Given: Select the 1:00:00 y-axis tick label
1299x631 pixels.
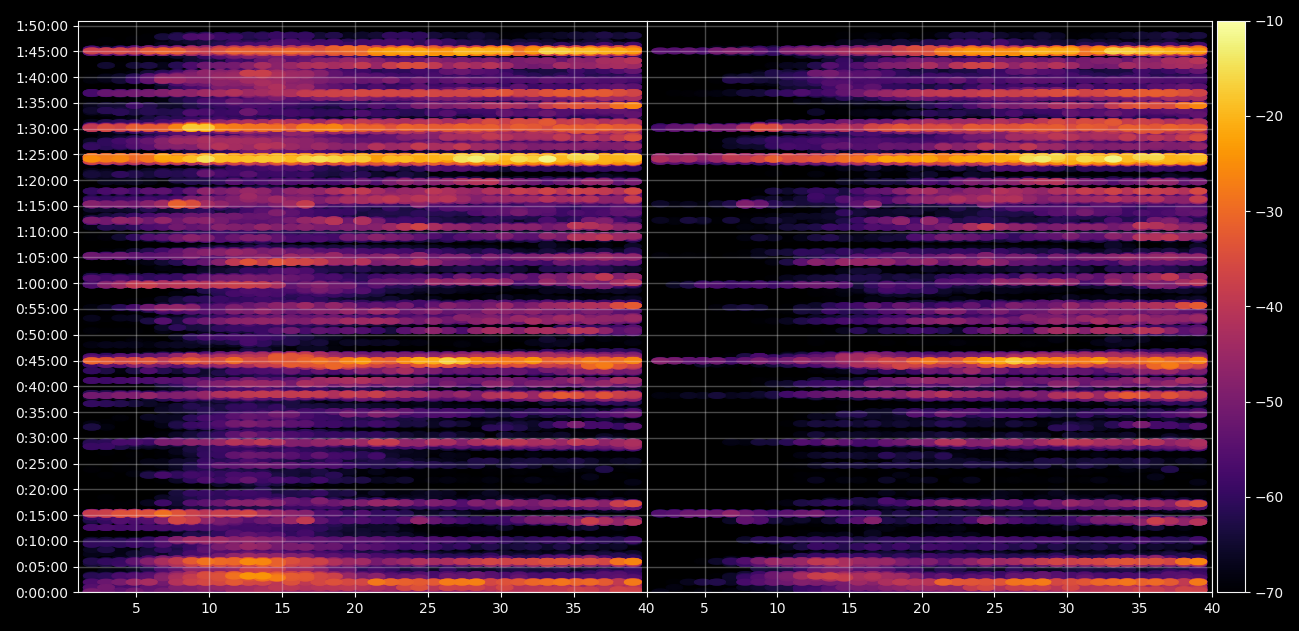Looking at the screenshot, I should tap(43, 284).
